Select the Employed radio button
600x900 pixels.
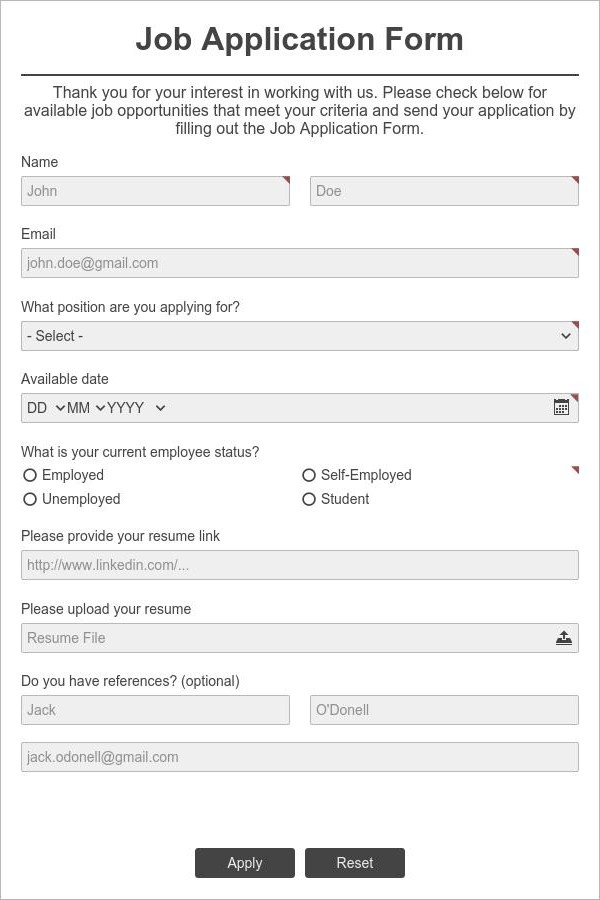tap(30, 475)
